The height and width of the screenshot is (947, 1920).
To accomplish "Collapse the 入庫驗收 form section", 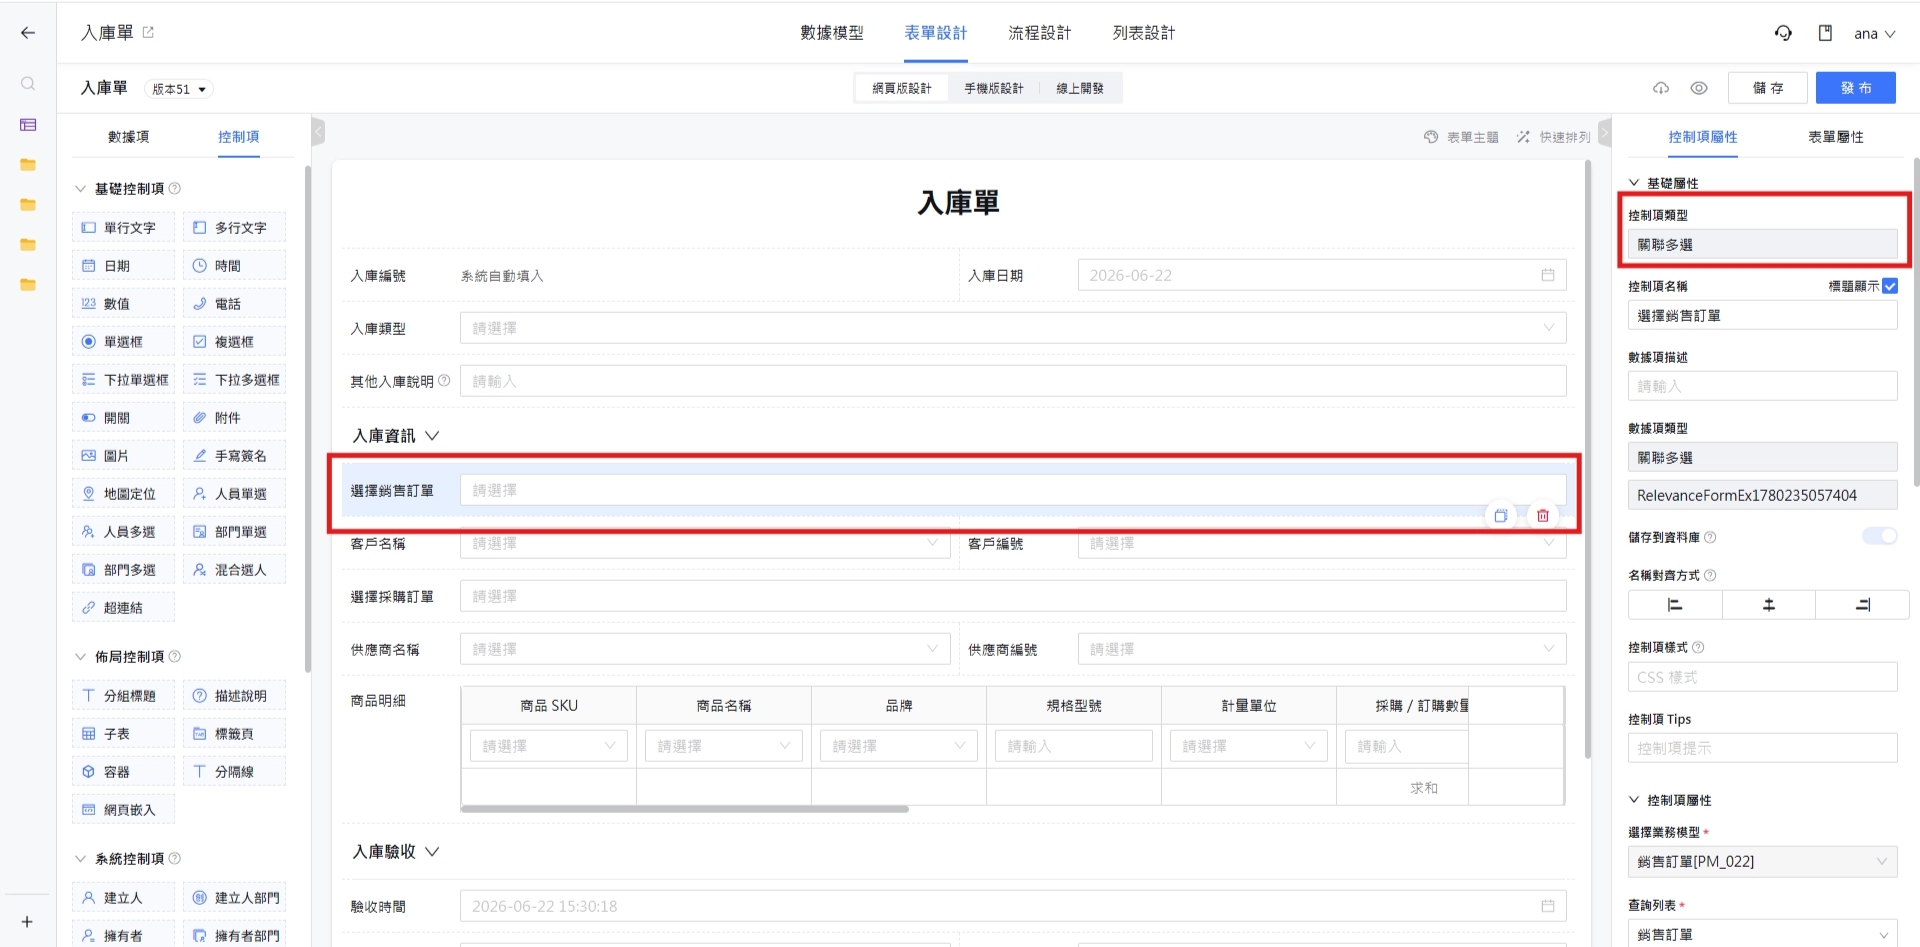I will [432, 852].
